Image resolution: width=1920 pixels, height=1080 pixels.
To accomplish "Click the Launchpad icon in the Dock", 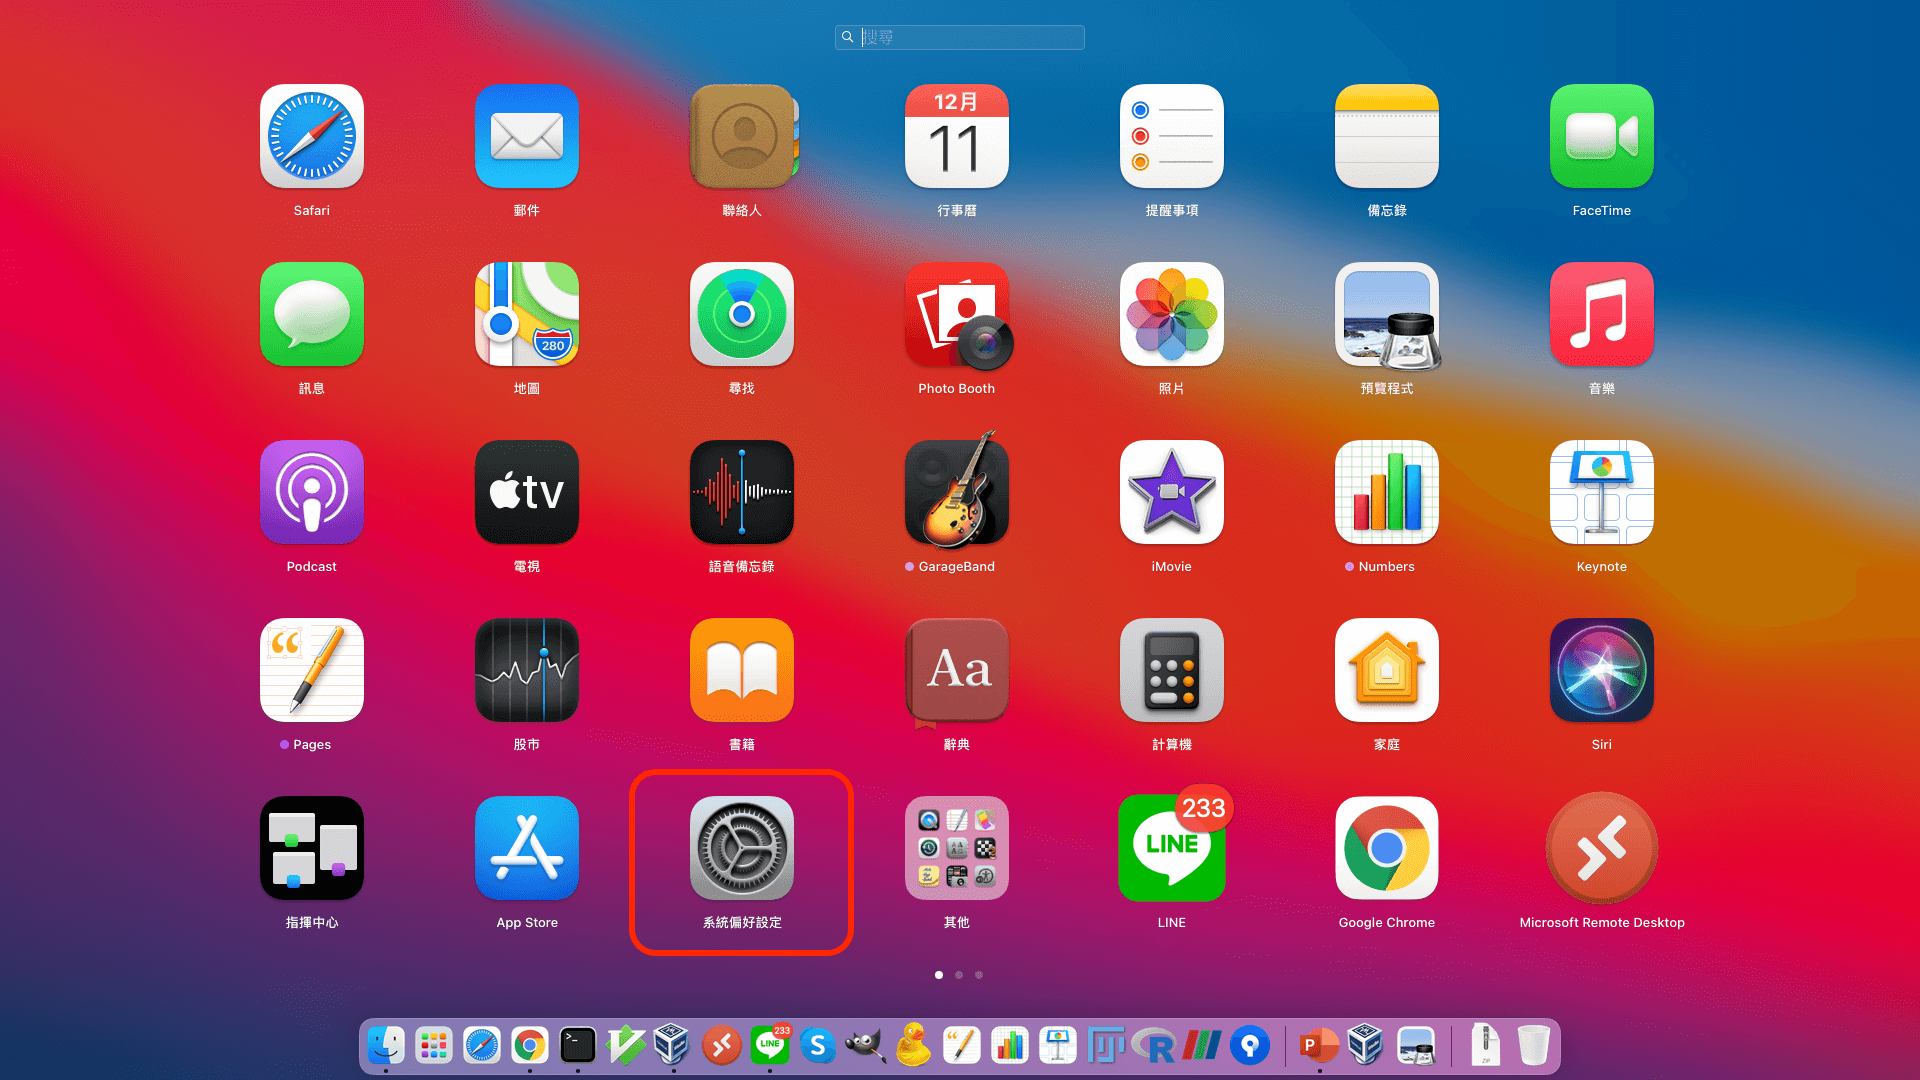I will pyautogui.click(x=434, y=1046).
